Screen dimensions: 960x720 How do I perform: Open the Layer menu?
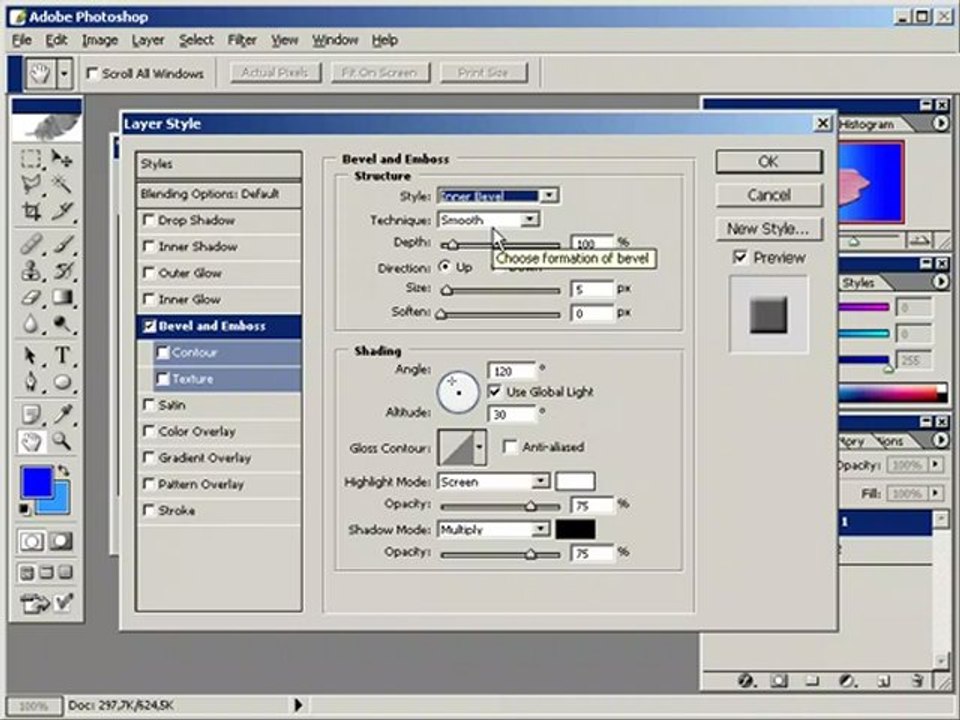tap(148, 40)
